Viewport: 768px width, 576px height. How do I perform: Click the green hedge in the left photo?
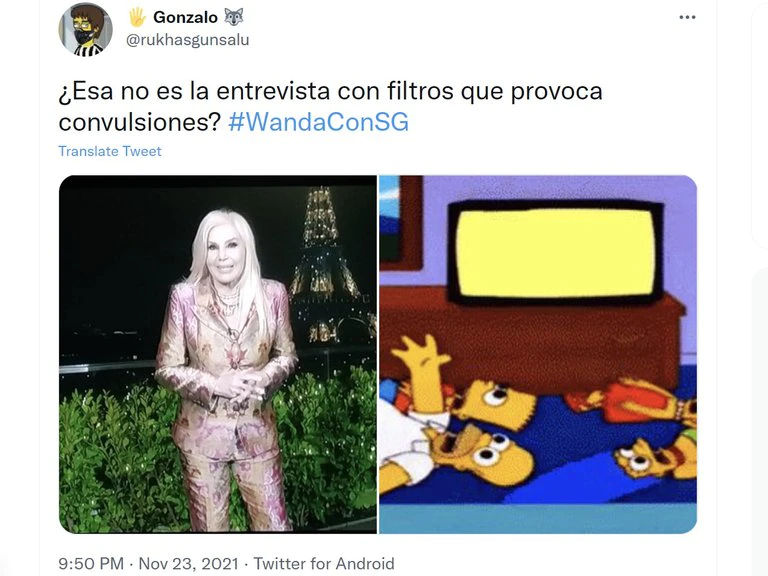[110, 453]
